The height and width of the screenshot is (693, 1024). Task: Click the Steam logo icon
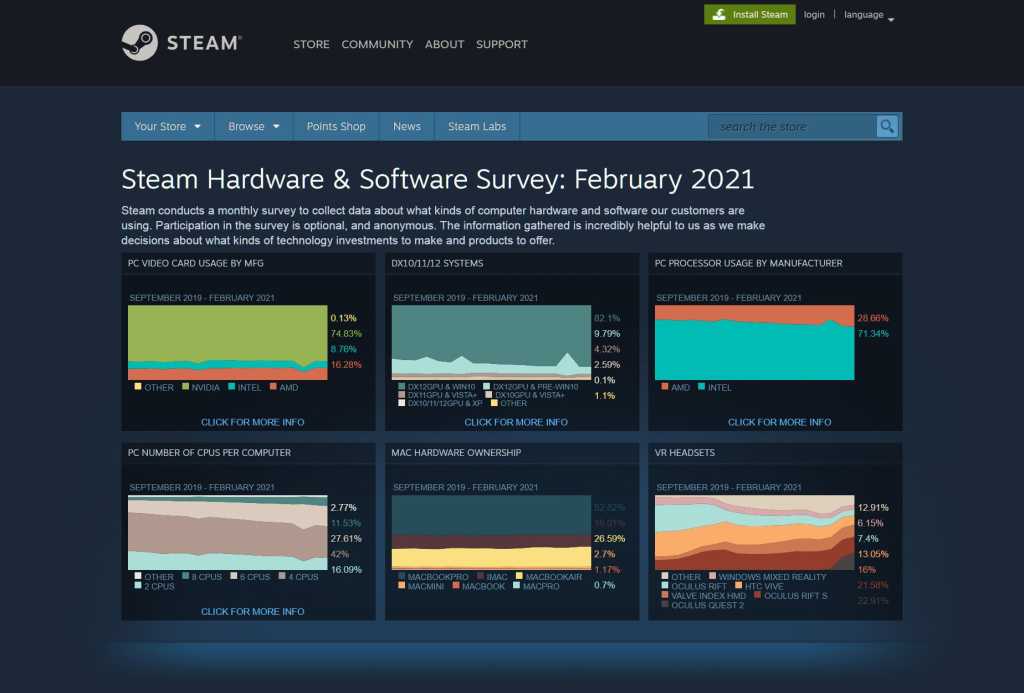140,43
